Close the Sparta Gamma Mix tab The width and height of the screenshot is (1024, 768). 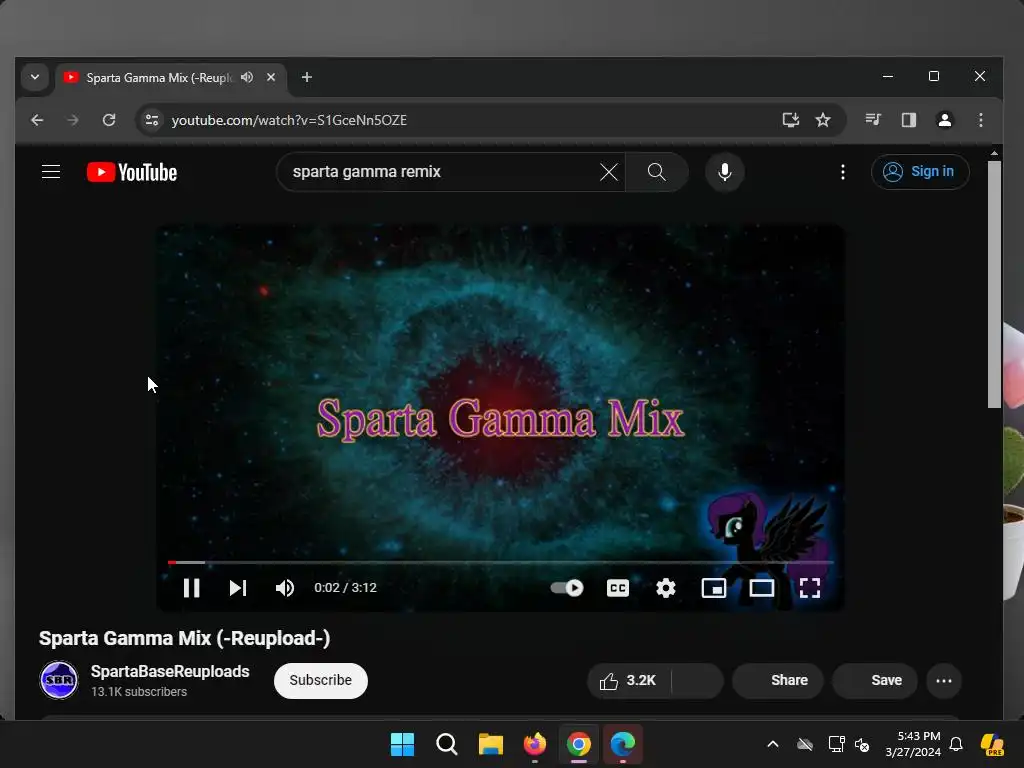click(271, 77)
